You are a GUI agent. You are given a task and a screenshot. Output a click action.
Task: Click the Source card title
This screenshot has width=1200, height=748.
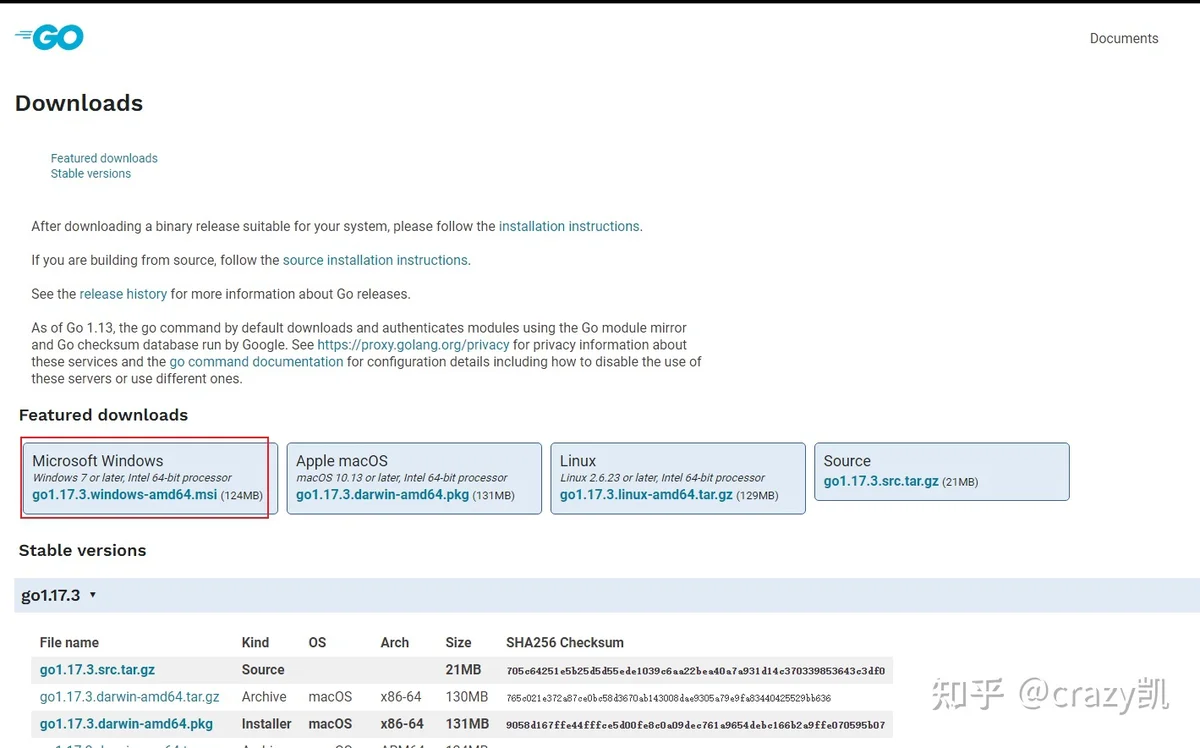[x=847, y=461]
